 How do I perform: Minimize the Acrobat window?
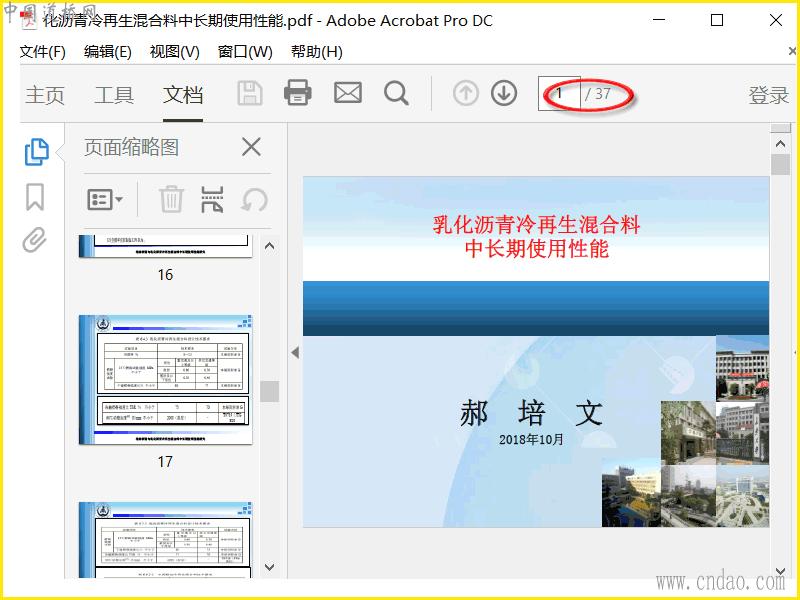point(659,20)
